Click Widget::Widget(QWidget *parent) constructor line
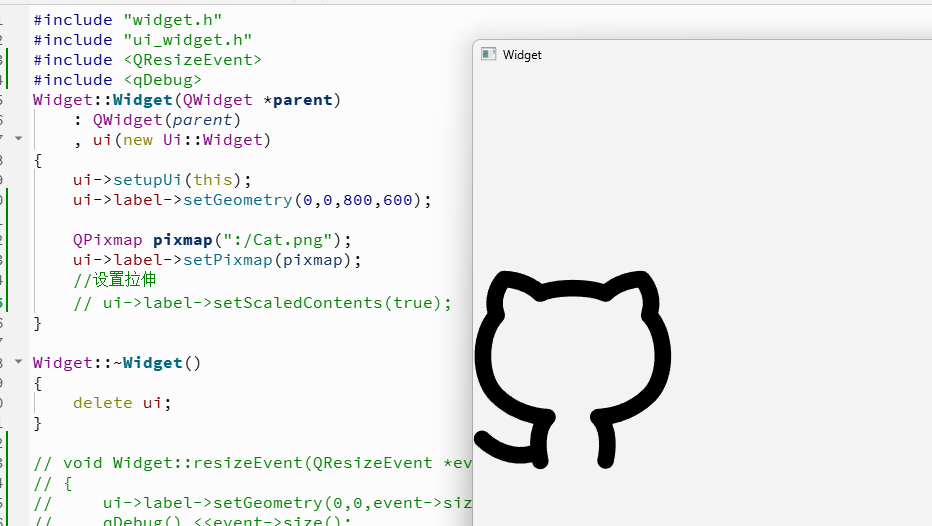This screenshot has width=932, height=526. (x=187, y=100)
